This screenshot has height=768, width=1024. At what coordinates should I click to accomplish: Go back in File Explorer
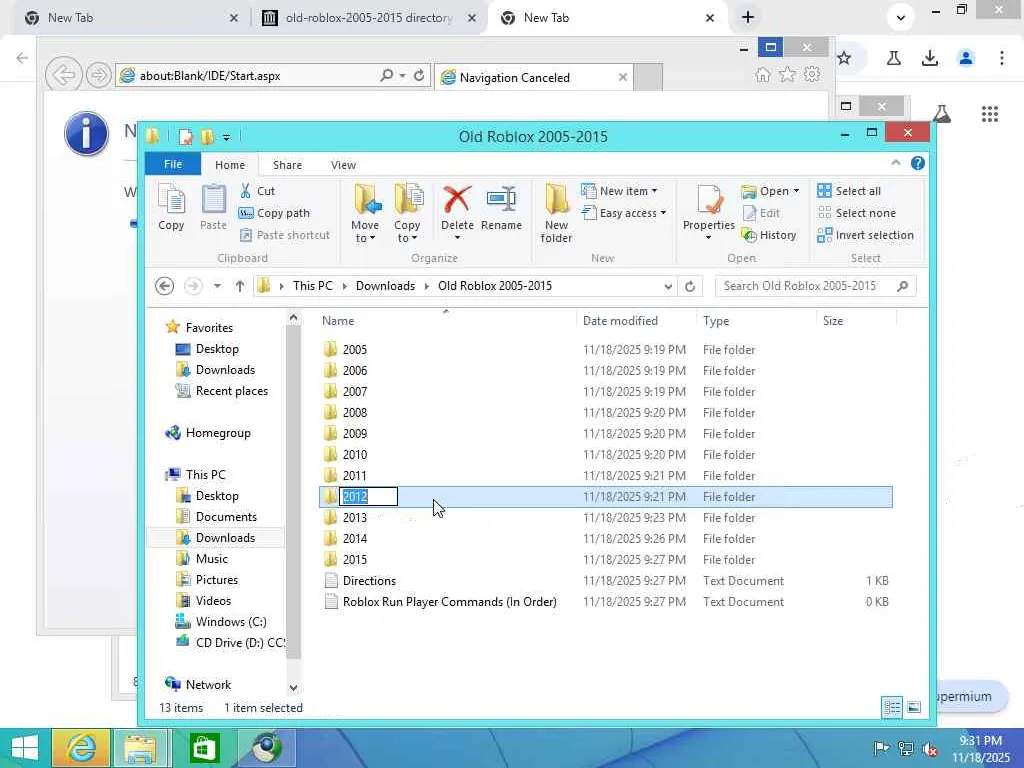165,286
